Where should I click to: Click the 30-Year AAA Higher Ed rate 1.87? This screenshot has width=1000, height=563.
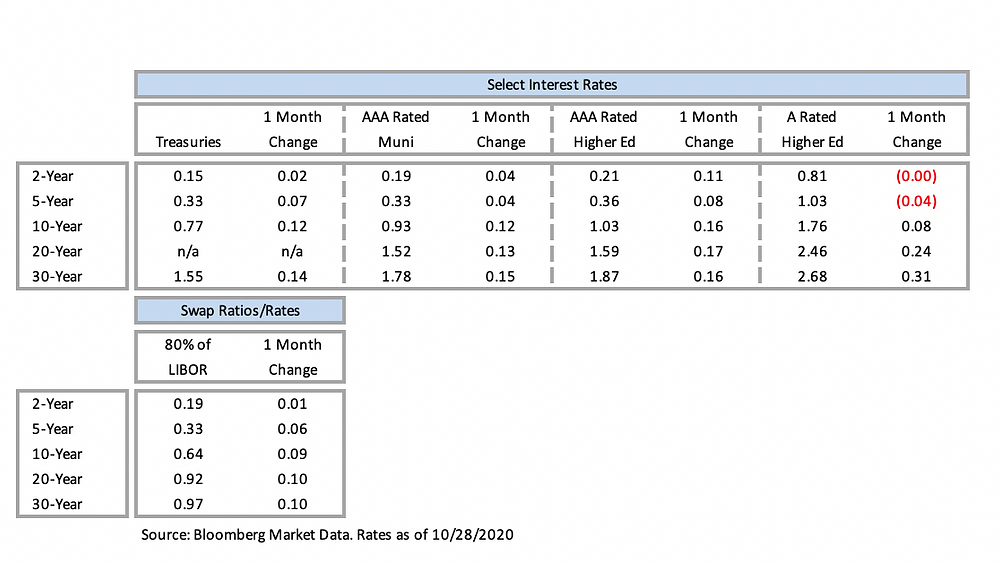604,277
